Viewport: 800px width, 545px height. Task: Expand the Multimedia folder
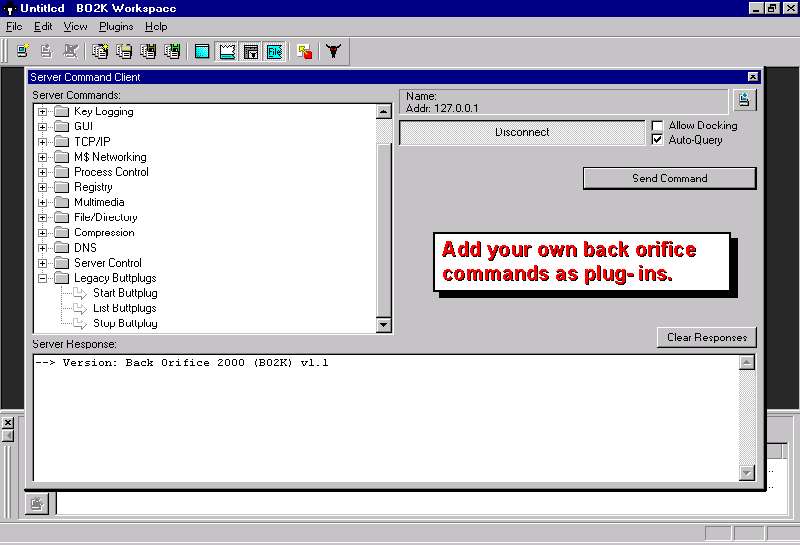pos(43,203)
